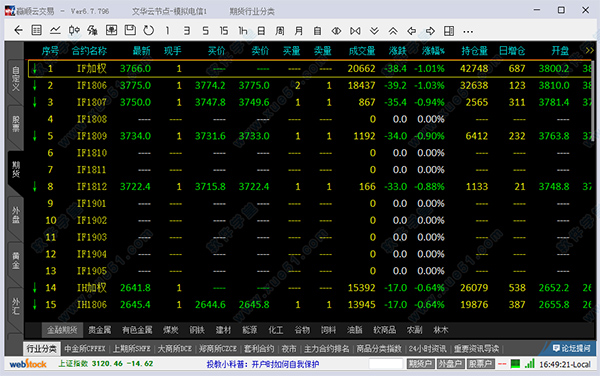Select the 15-minute period
The width and height of the screenshot is (600, 376).
point(224,31)
